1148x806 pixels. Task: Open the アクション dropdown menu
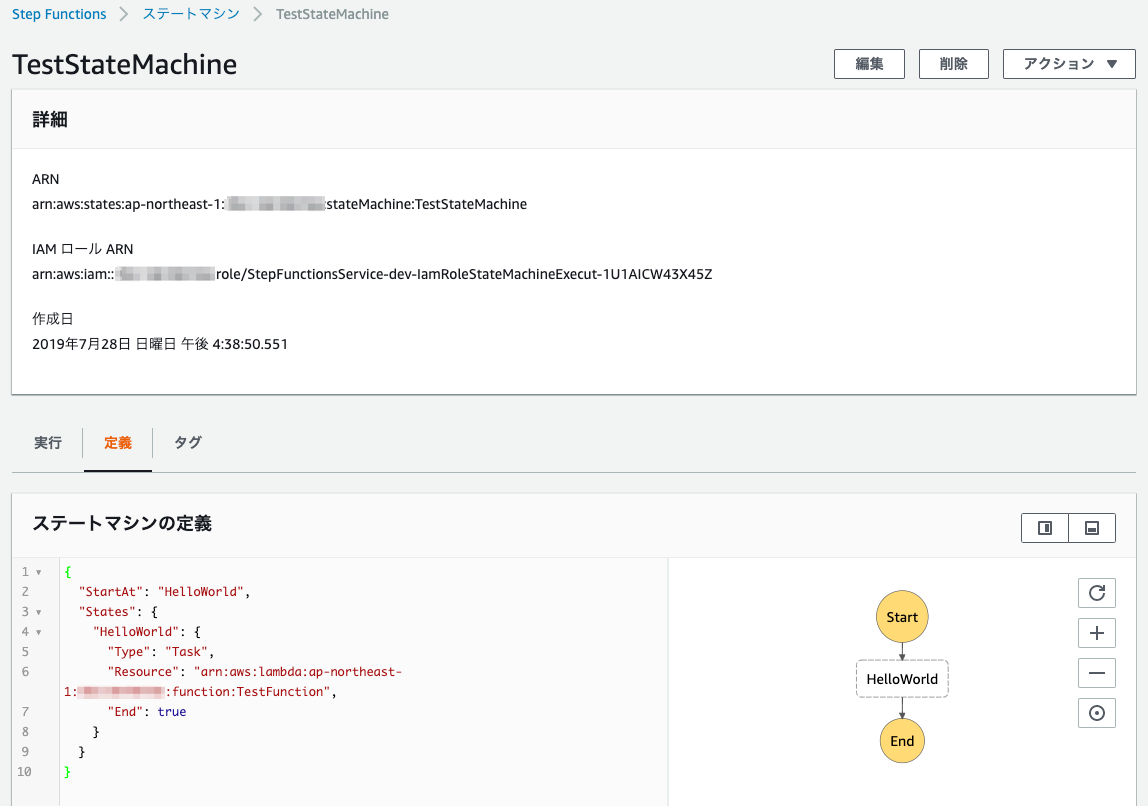coord(1068,64)
